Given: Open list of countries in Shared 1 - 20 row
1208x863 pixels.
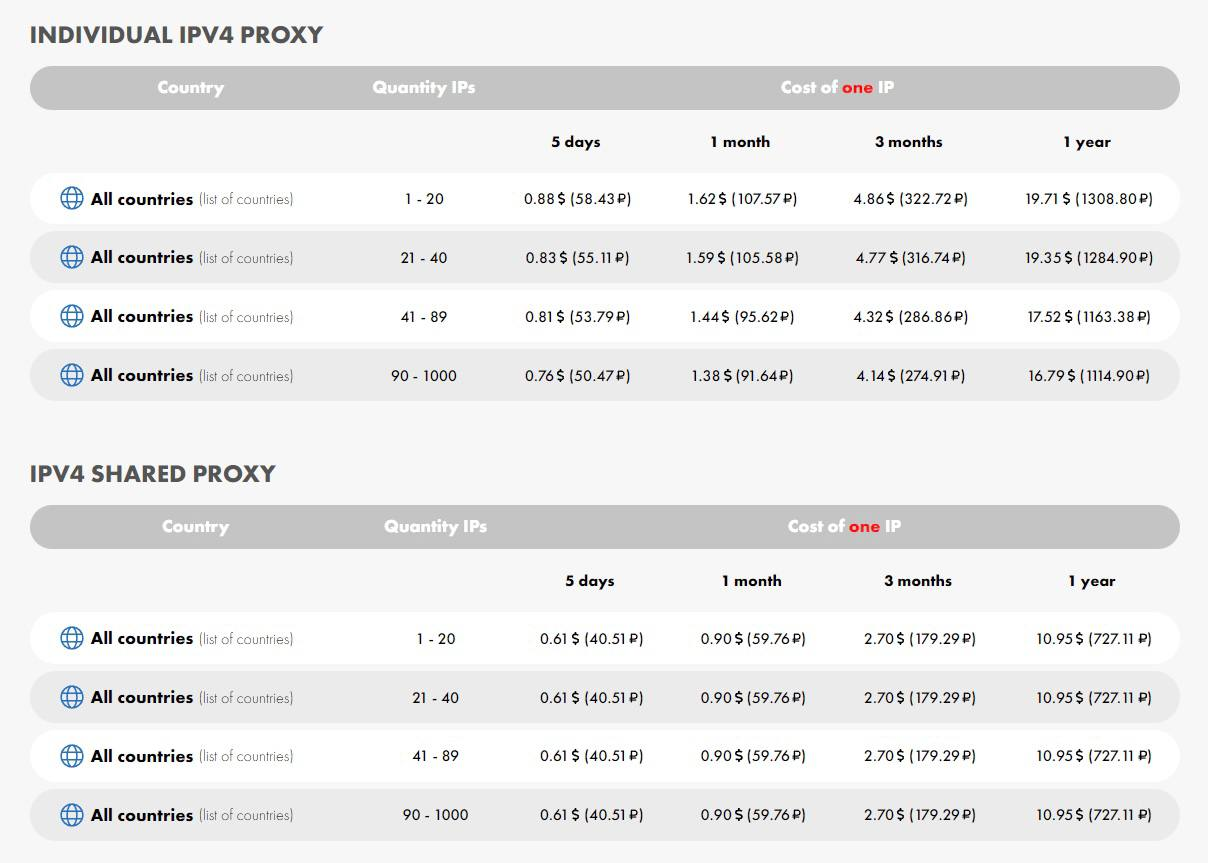Looking at the screenshot, I should point(246,639).
